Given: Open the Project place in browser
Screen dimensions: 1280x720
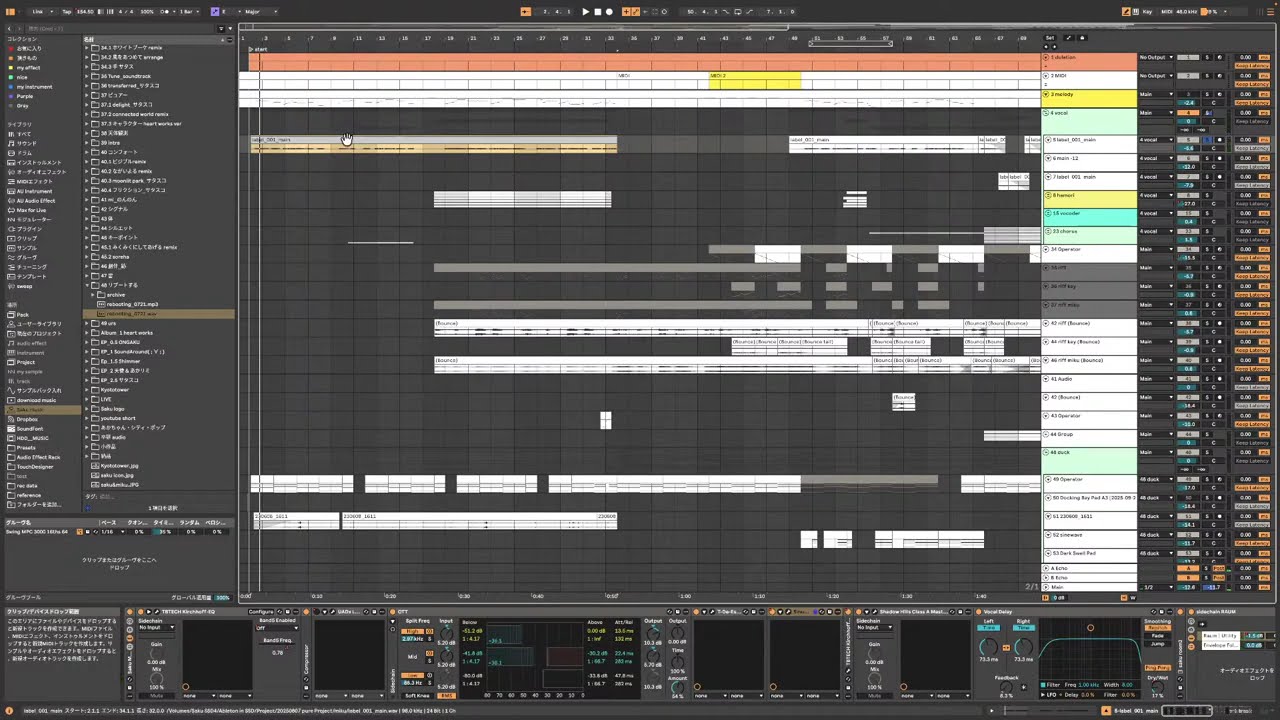Looking at the screenshot, I should point(26,362).
